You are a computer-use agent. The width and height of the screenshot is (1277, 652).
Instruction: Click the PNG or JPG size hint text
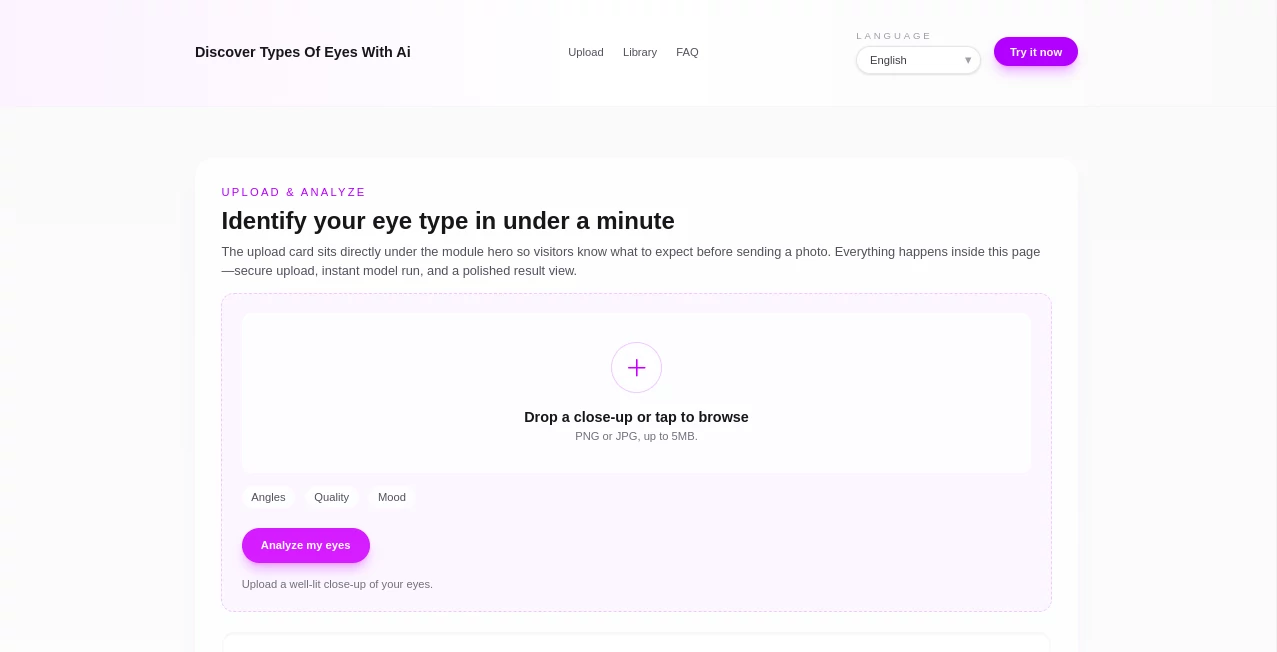(x=636, y=436)
